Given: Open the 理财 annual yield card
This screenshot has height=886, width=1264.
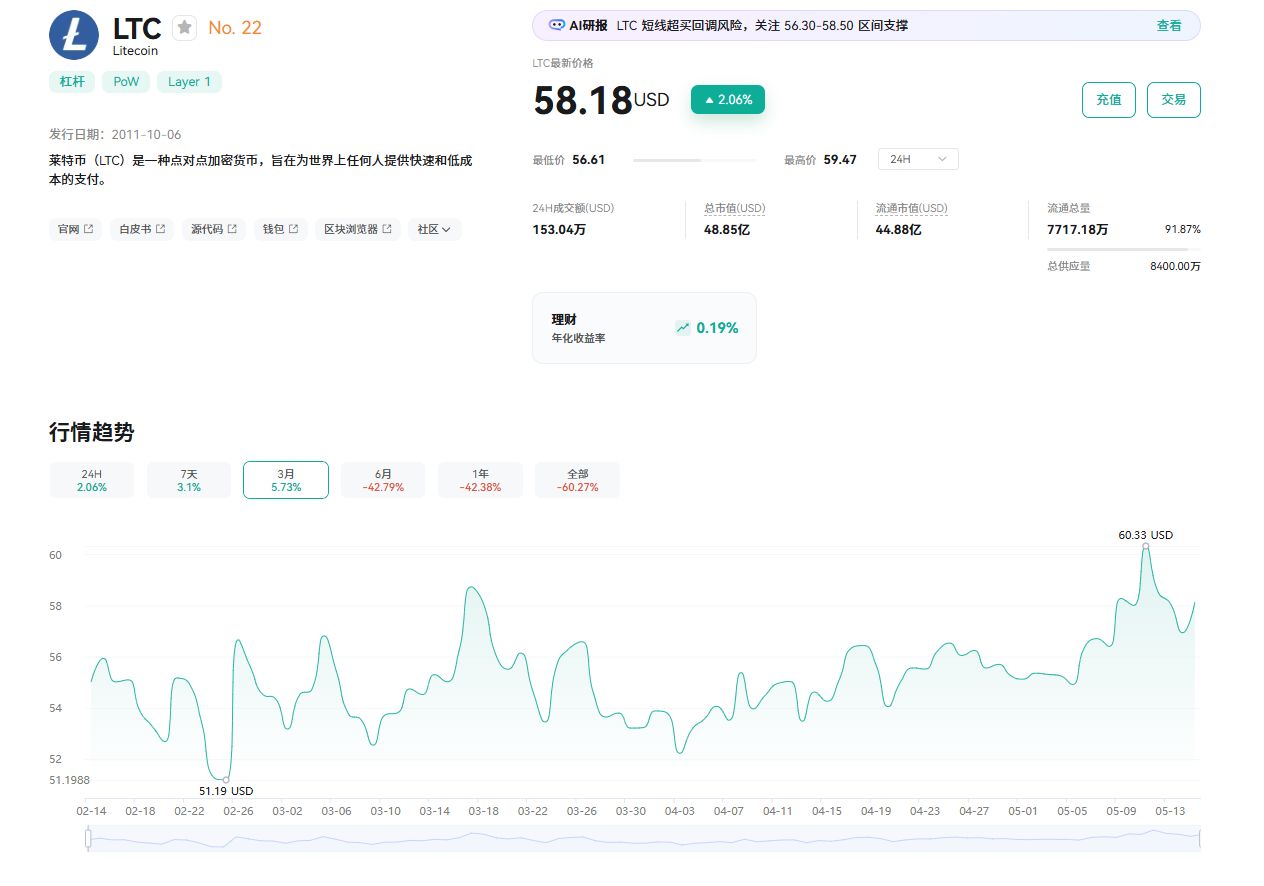Looking at the screenshot, I should [x=644, y=328].
